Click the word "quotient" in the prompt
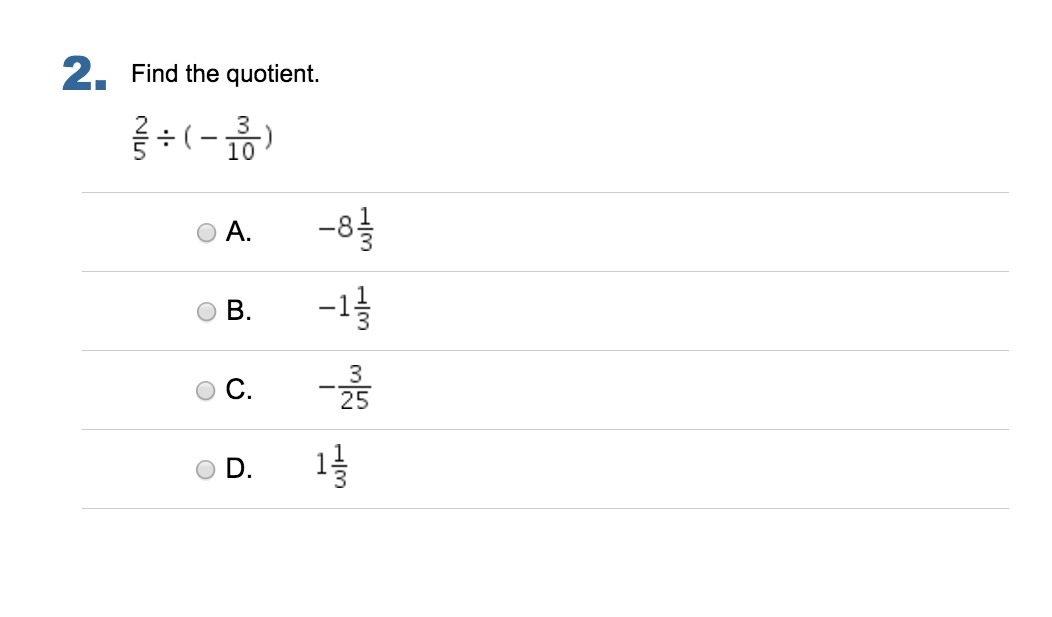This screenshot has height=617, width=1052. (269, 74)
